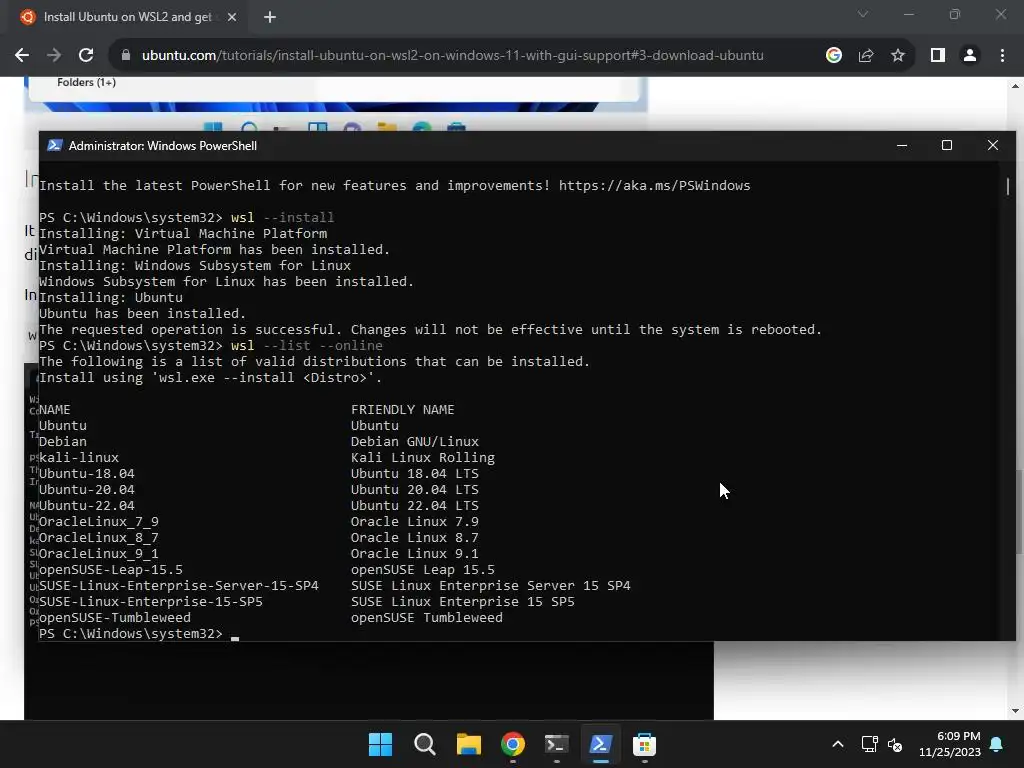Click browser scrollbar up arrow
Screen dimensions: 1024x768
(x=1015, y=86)
